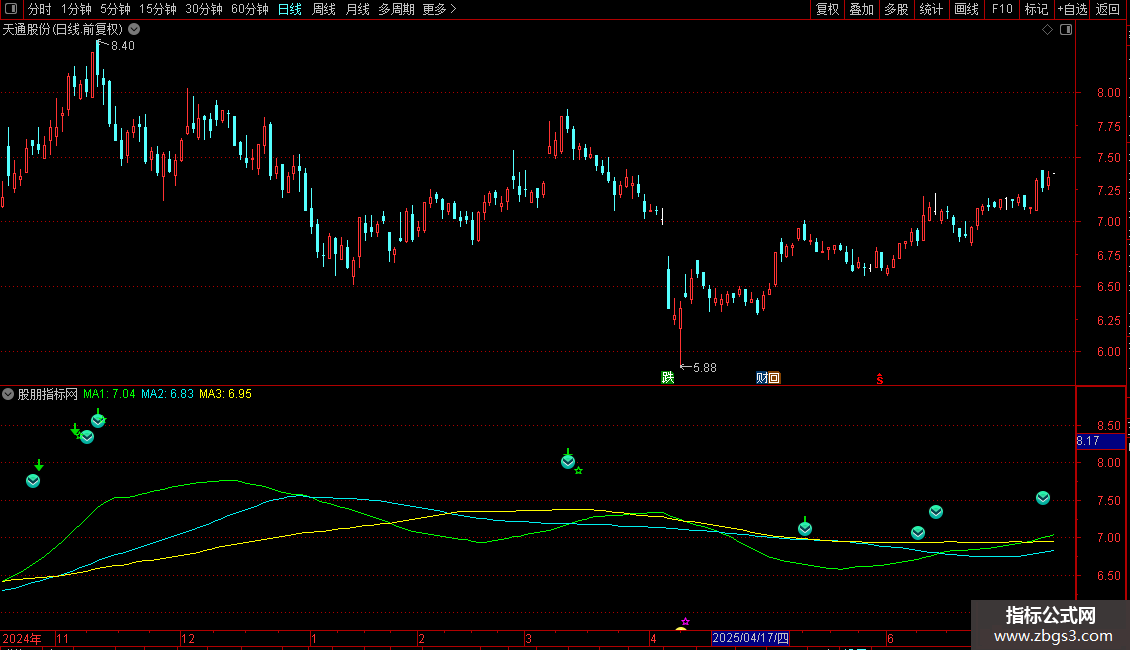Viewport: 1130px width, 650px height.
Task: Open the 画线 drawing tools
Action: coord(966,9)
